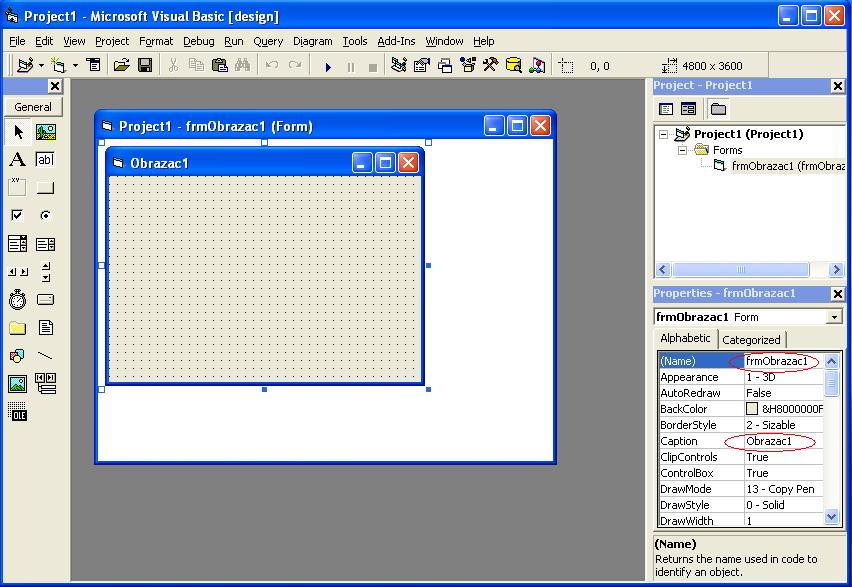Select the Timer tool
852x587 pixels.
coord(17,299)
